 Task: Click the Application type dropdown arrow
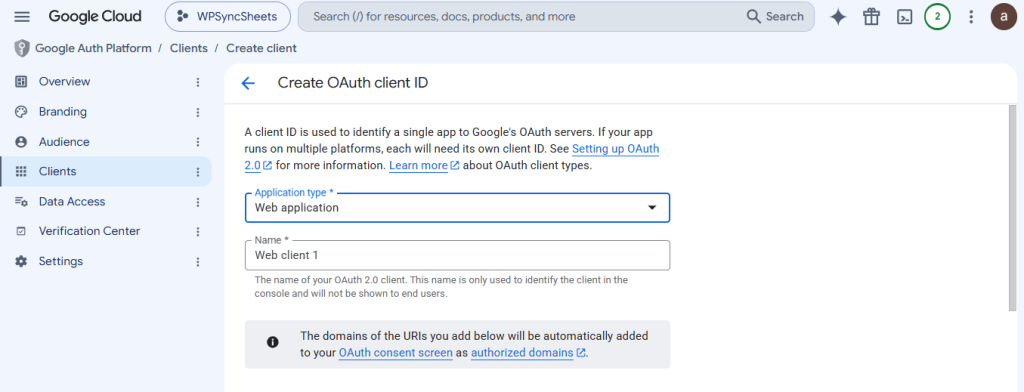651,208
